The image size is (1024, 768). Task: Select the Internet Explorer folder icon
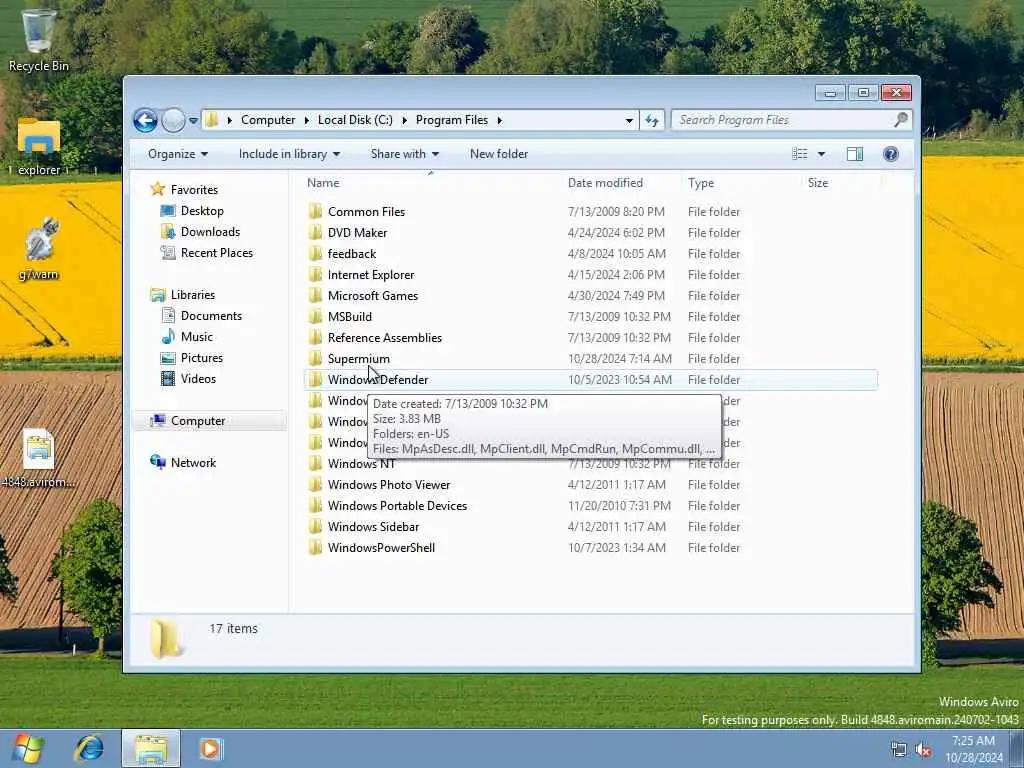click(x=315, y=275)
